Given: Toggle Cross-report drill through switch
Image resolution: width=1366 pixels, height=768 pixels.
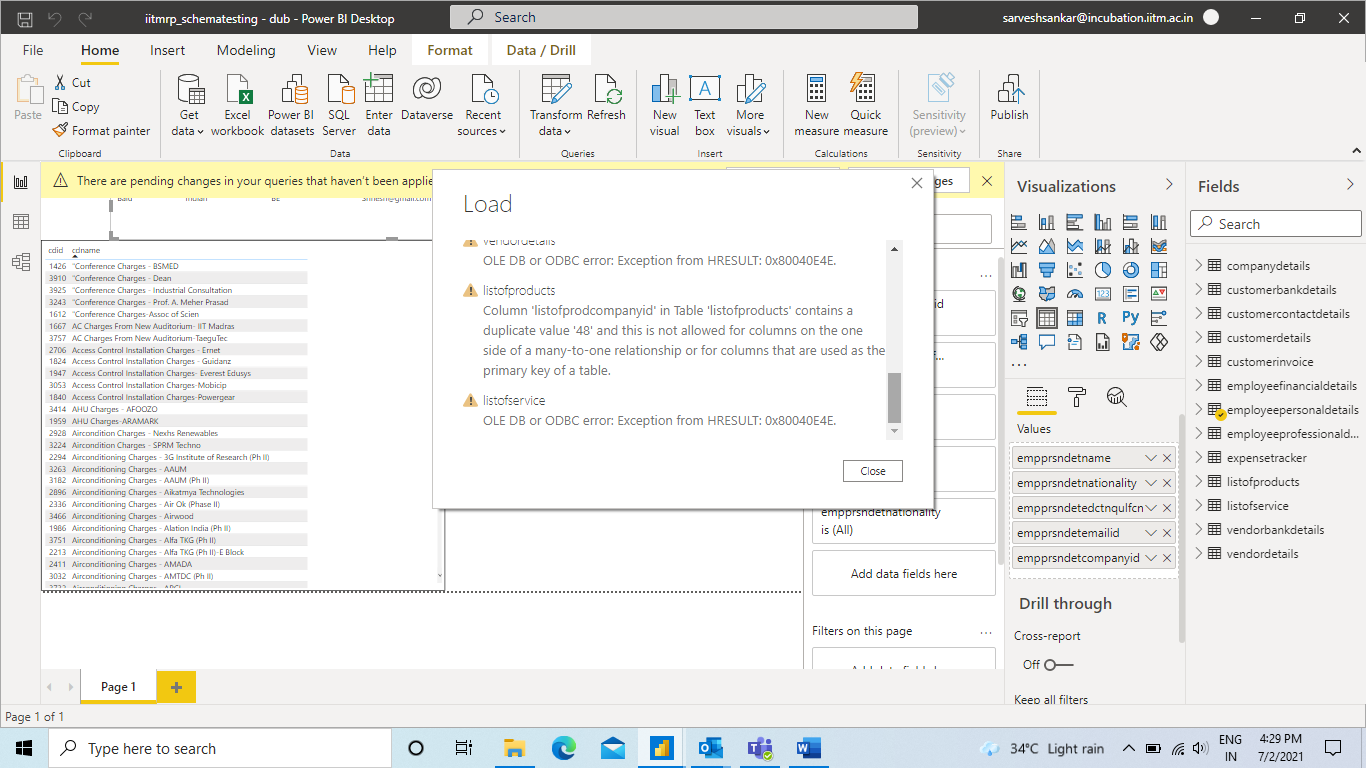Looking at the screenshot, I should [1058, 664].
